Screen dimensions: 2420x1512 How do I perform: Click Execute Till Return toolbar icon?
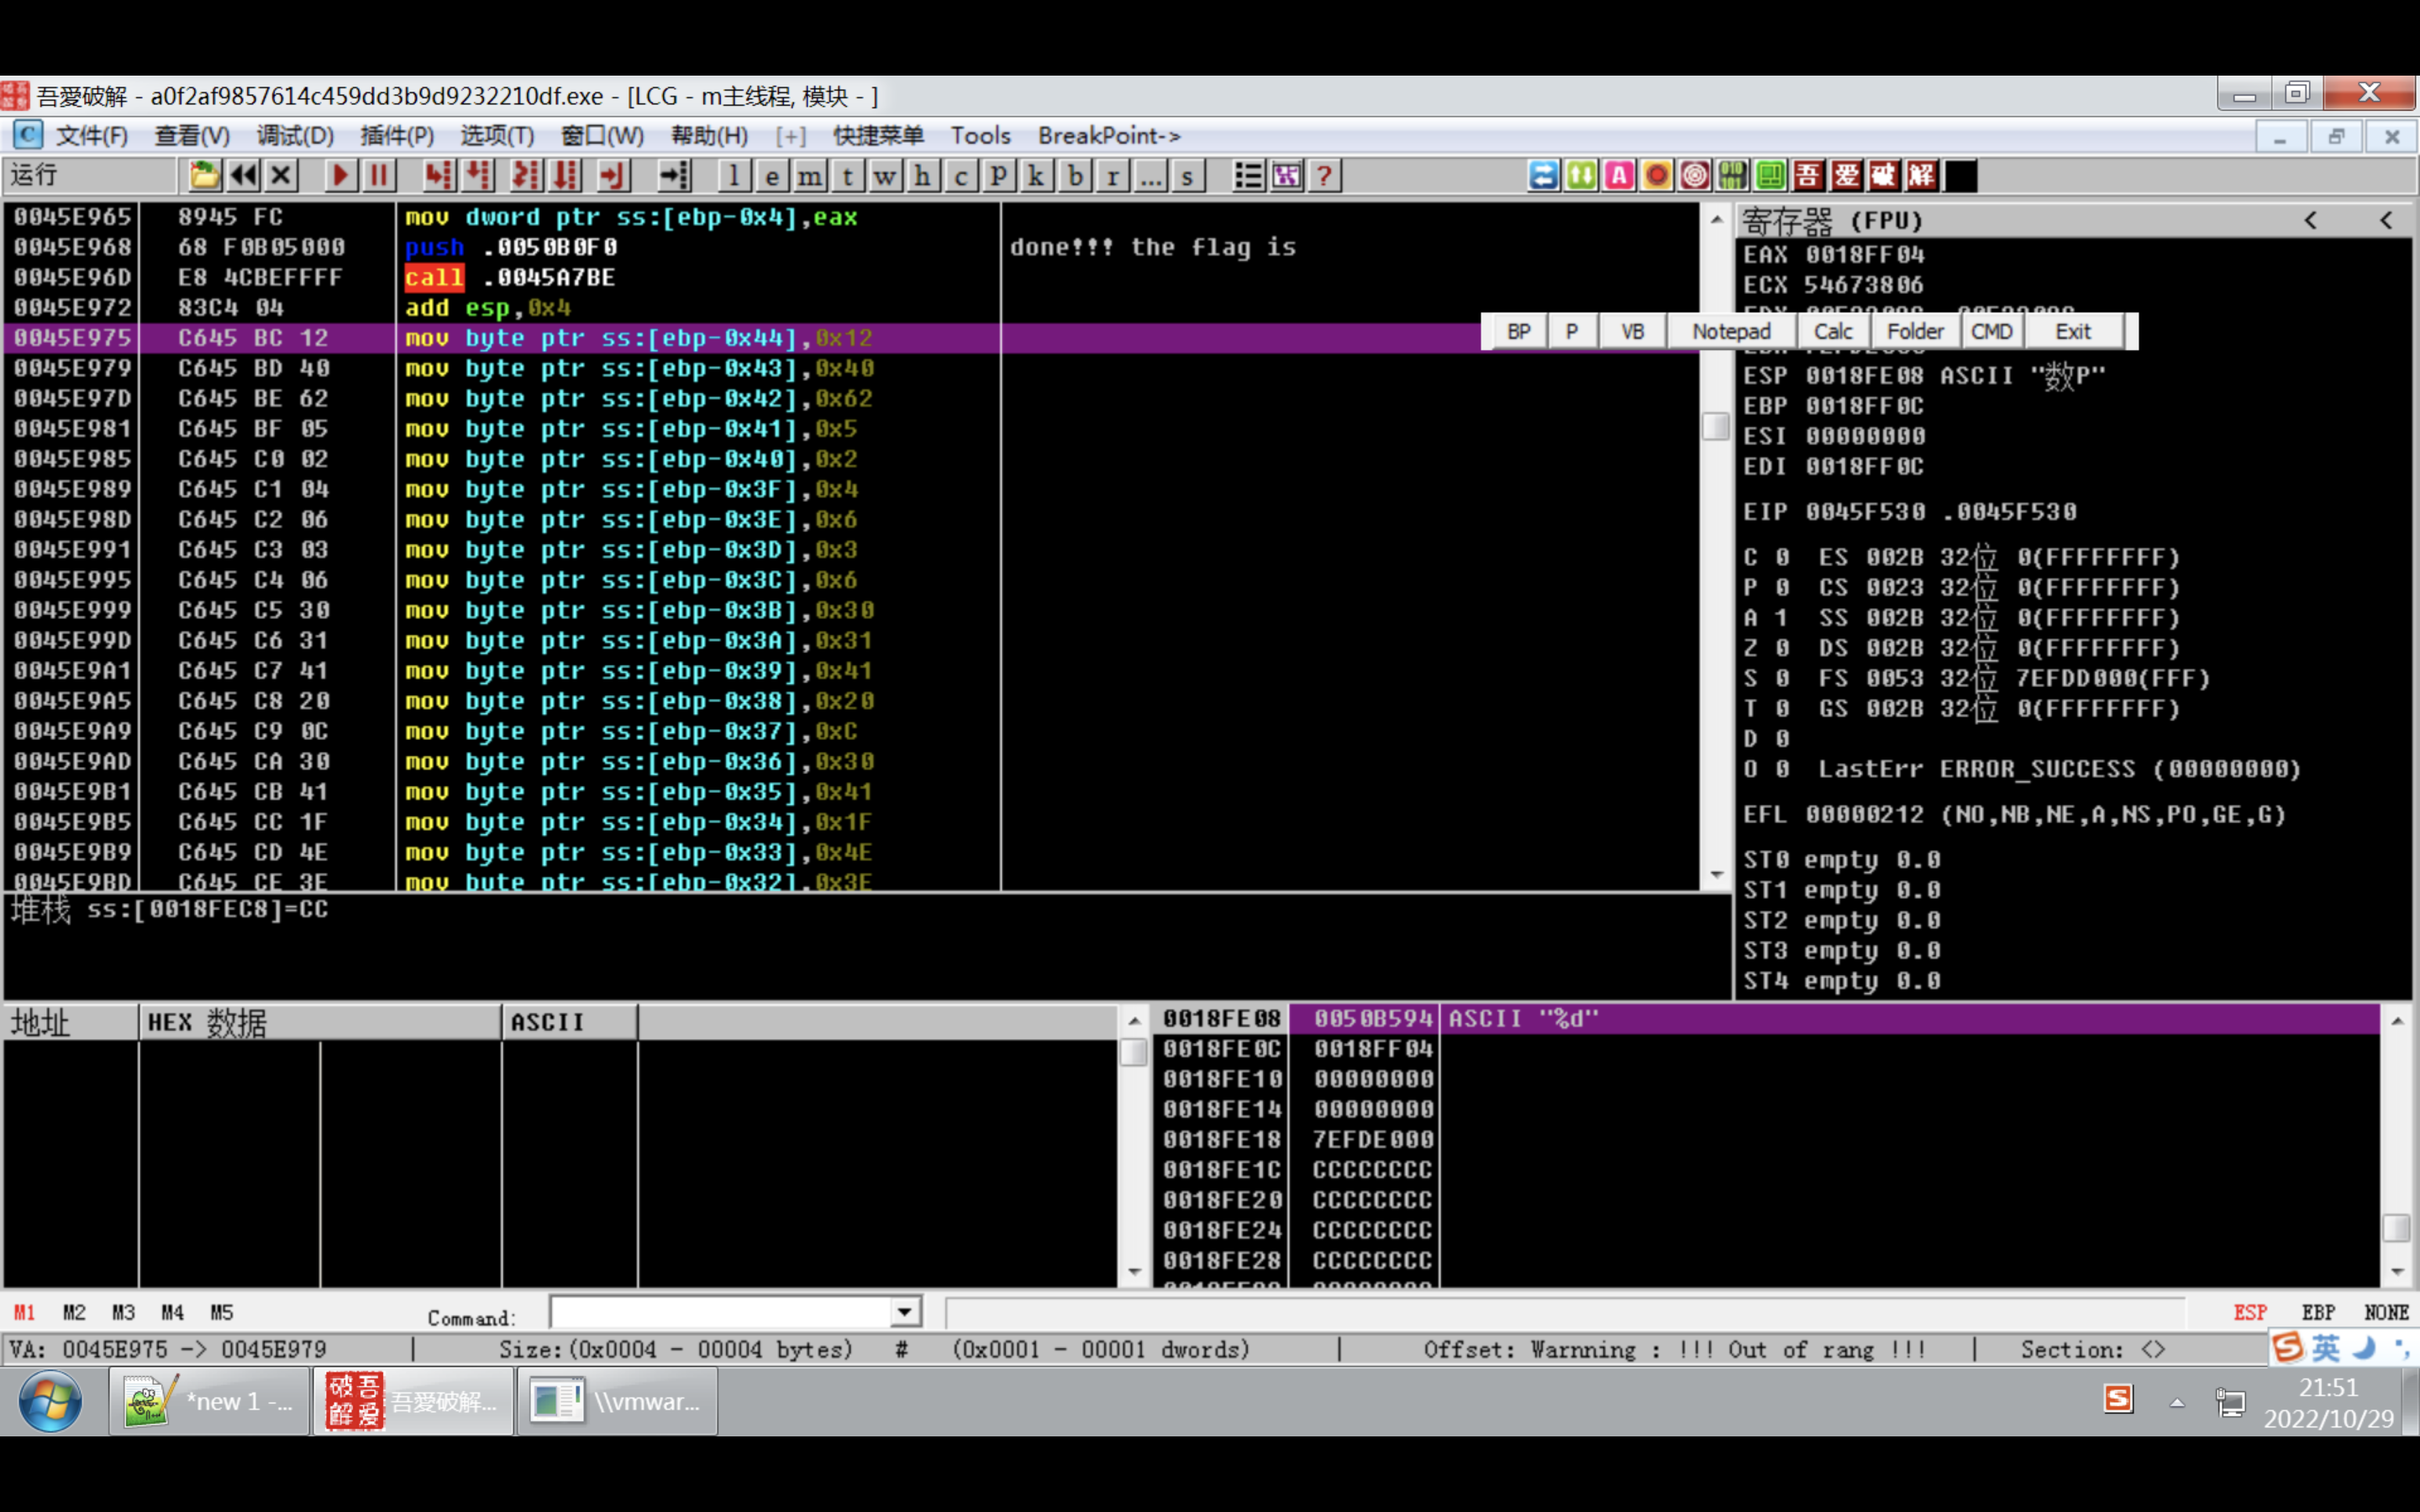tap(612, 176)
